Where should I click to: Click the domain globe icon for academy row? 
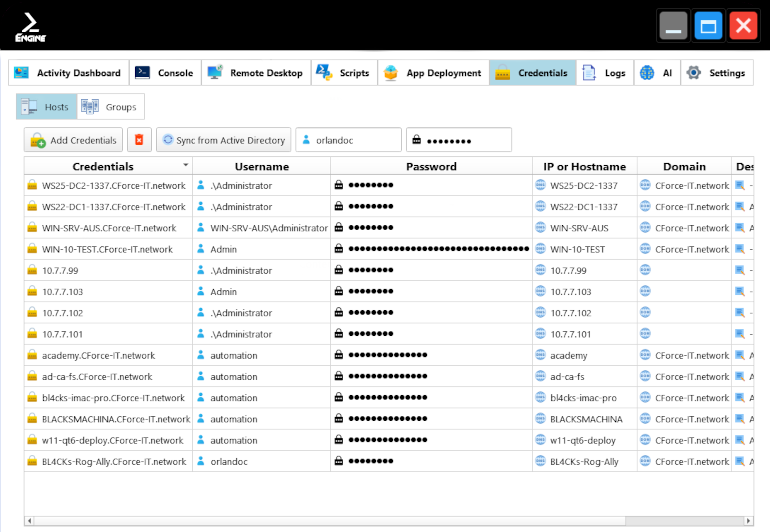[645, 356]
